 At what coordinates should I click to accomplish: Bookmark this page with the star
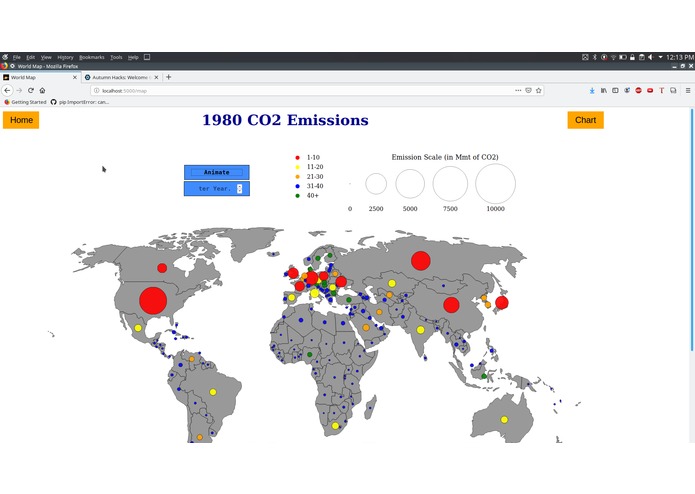[x=539, y=90]
